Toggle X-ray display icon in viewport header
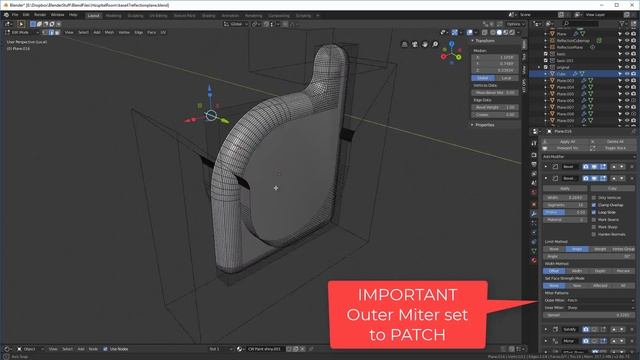This screenshot has width=640, height=360. pyautogui.click(x=484, y=32)
